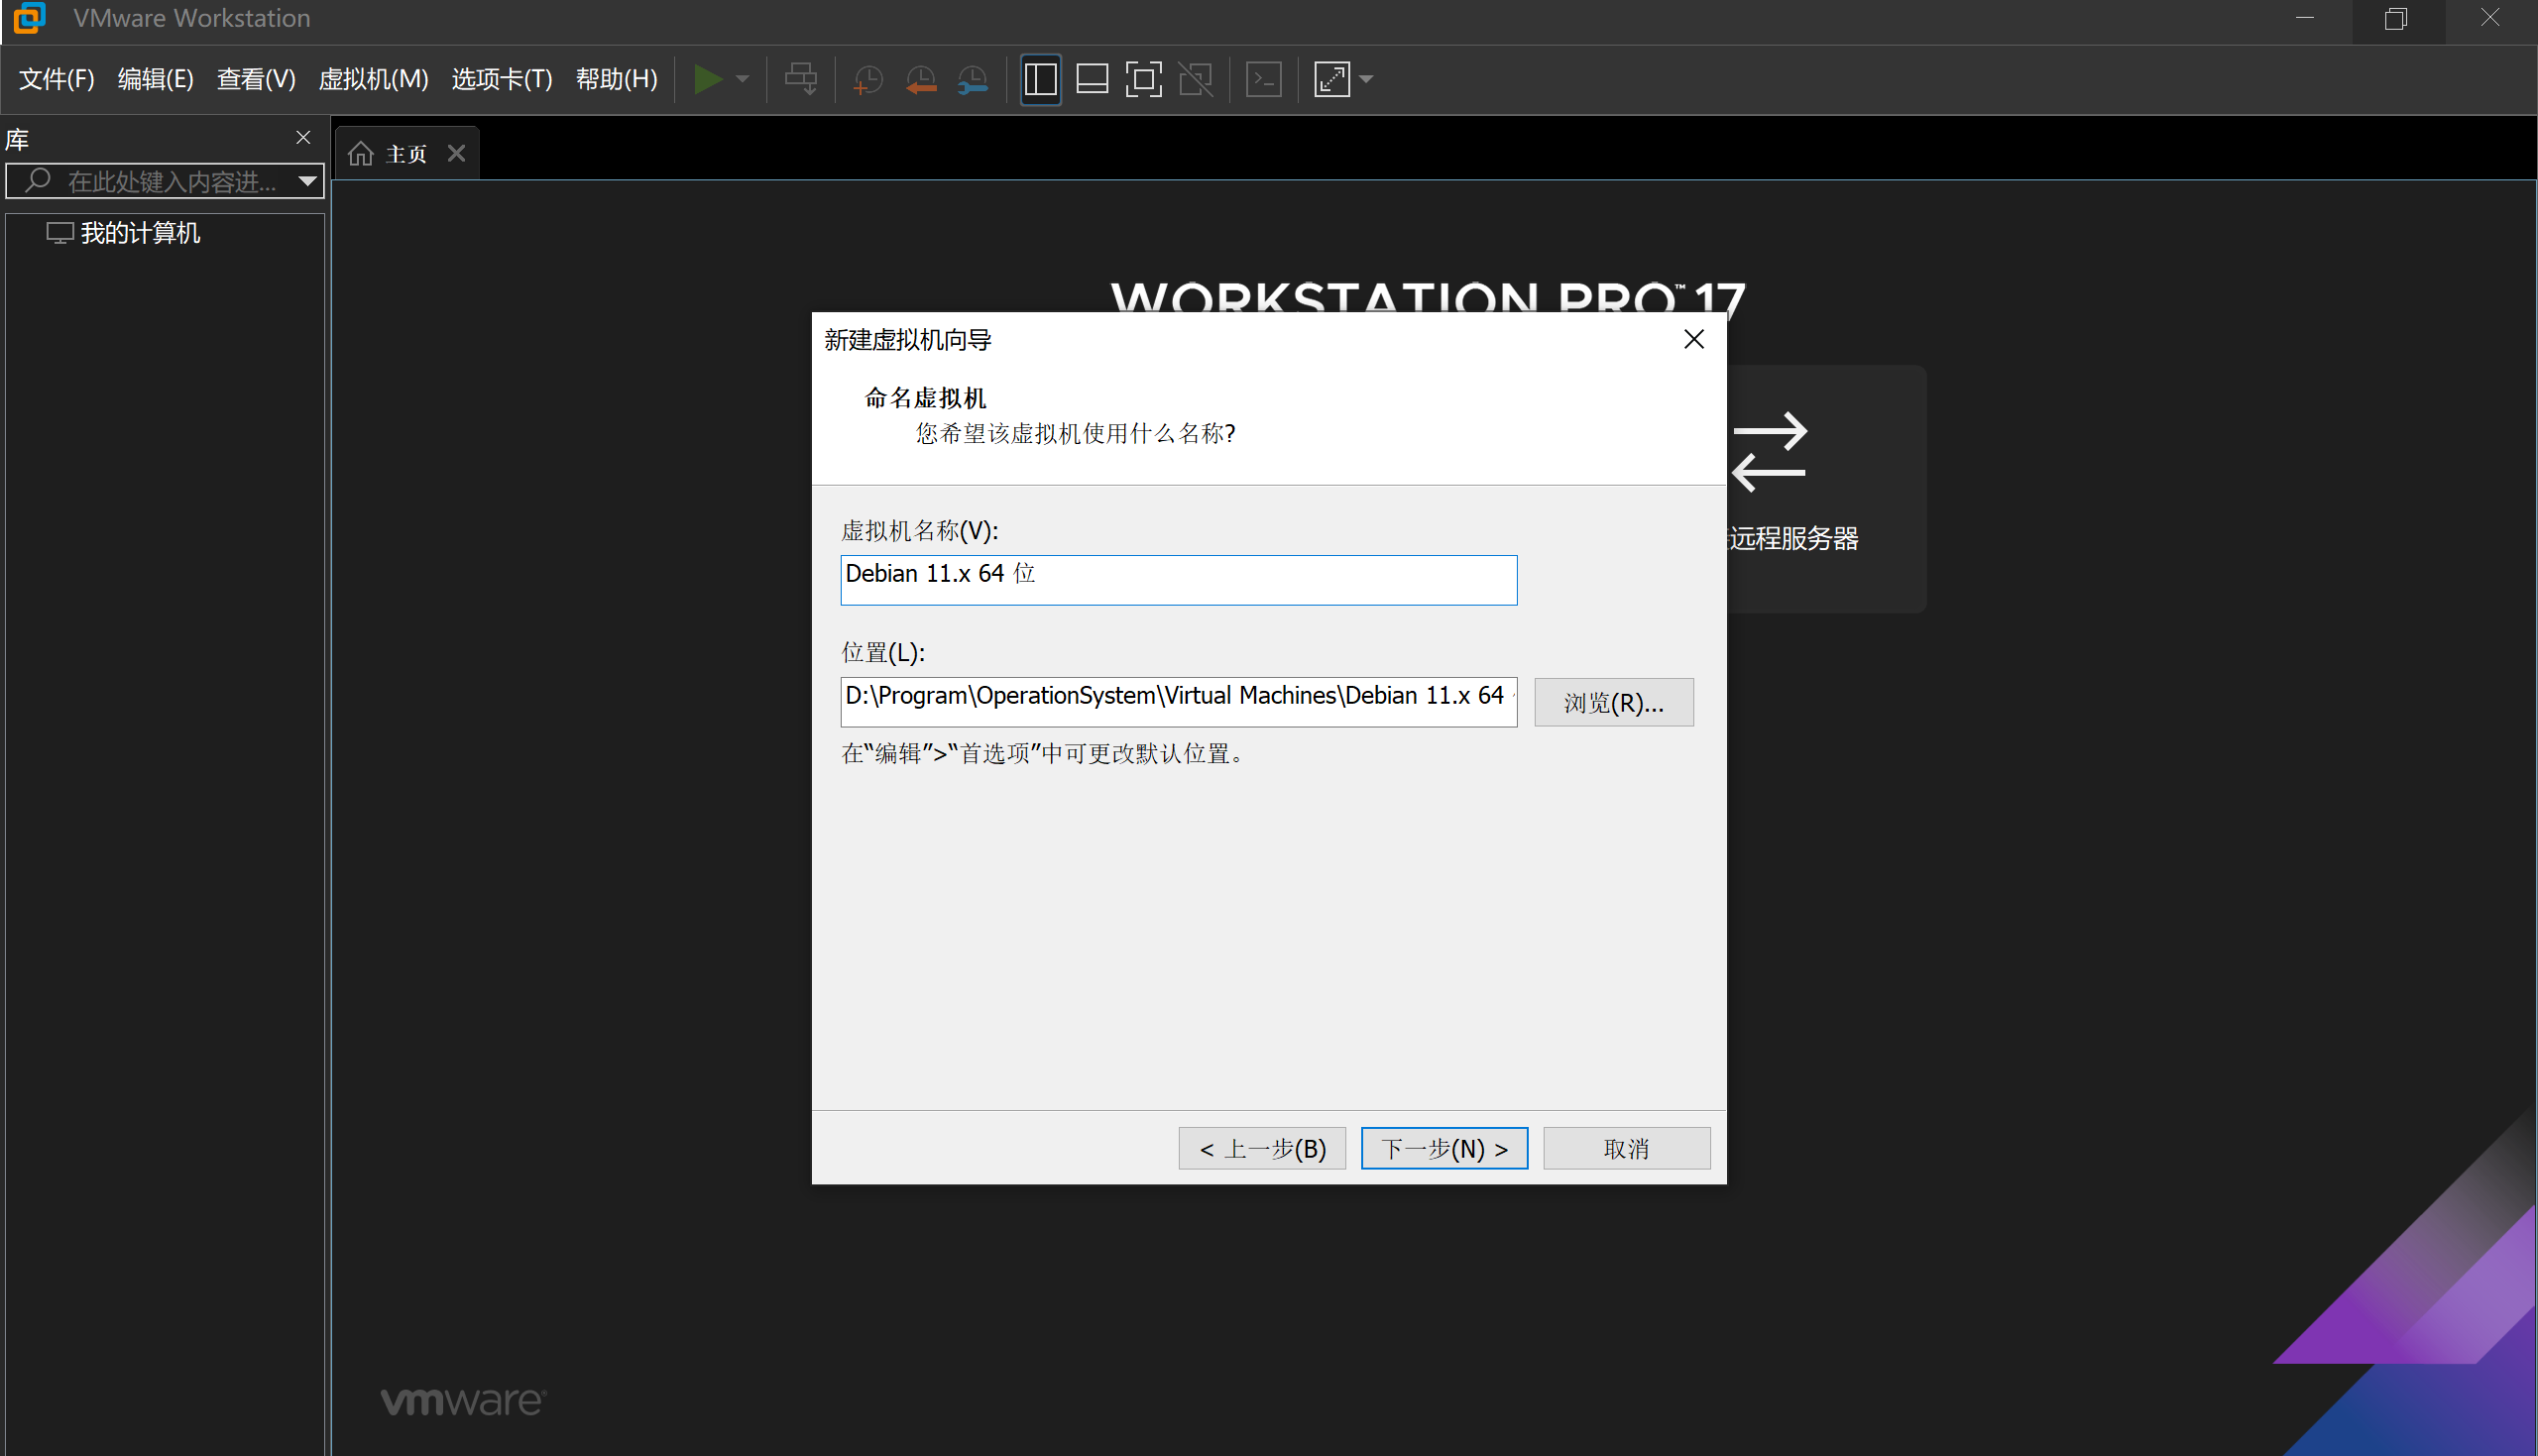Screen dimensions: 2538x1456
Task: Click the stretch guest display icon
Action: pos(1332,79)
